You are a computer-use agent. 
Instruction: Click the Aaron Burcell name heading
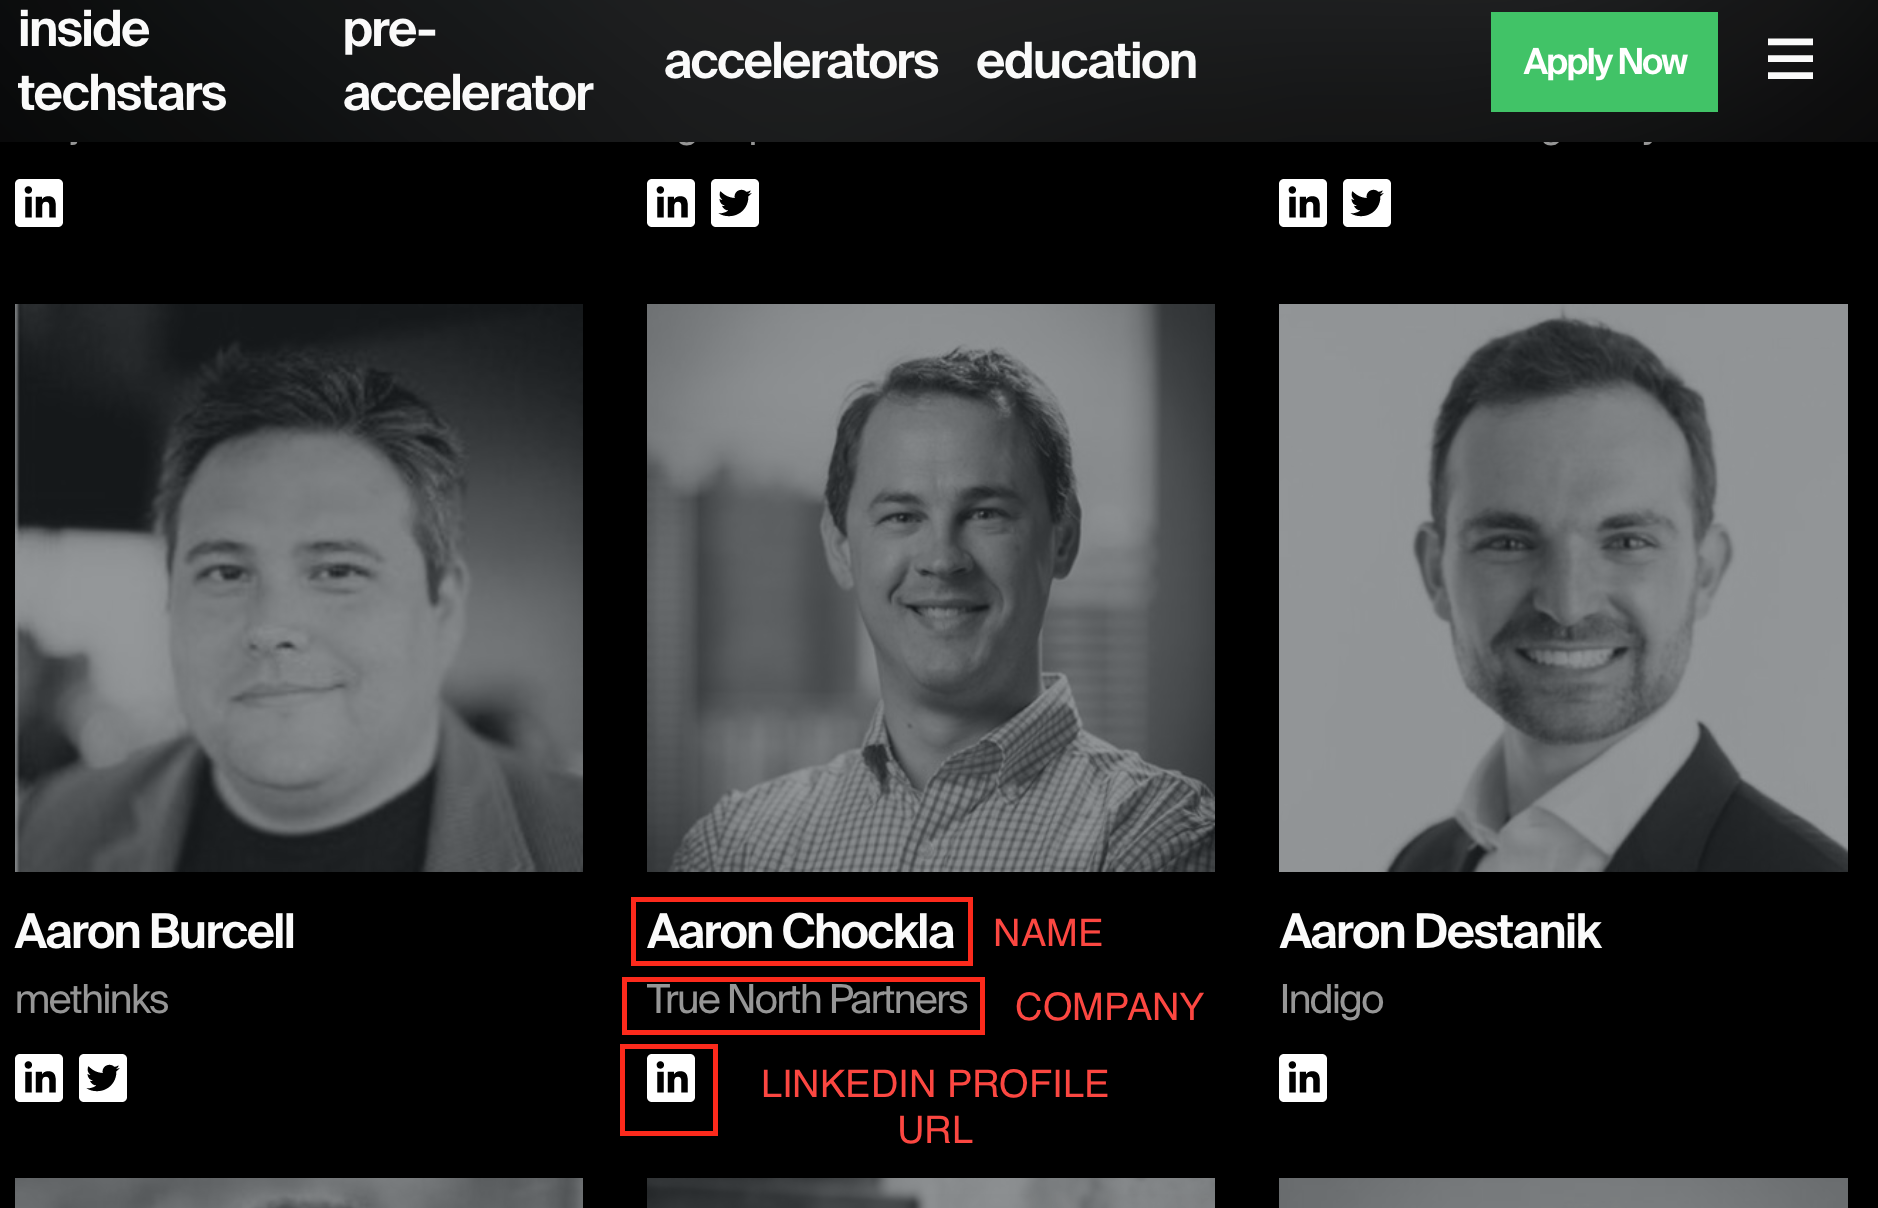tap(155, 932)
